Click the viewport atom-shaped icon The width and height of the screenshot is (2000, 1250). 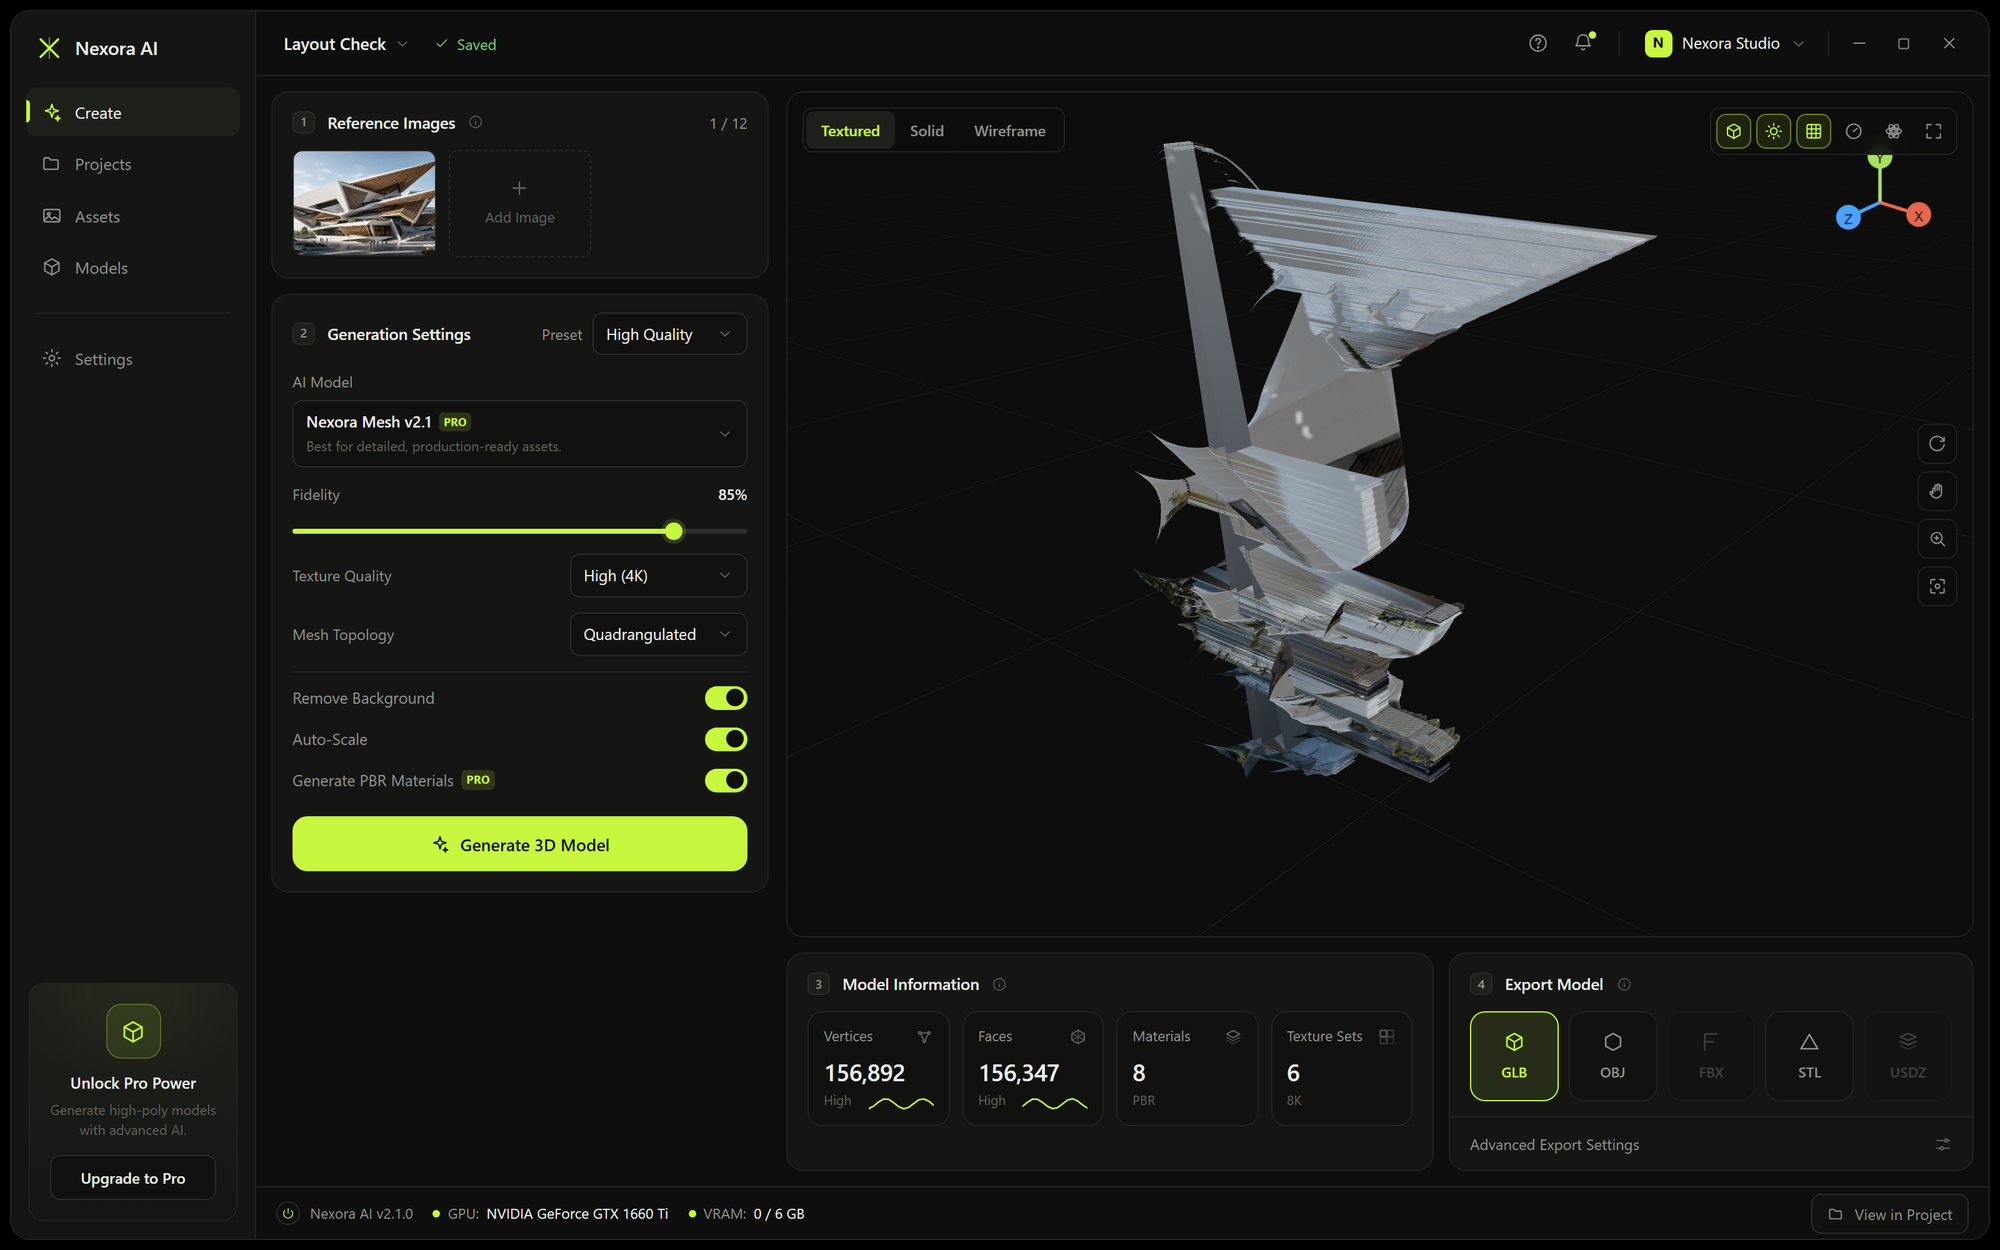point(1893,131)
